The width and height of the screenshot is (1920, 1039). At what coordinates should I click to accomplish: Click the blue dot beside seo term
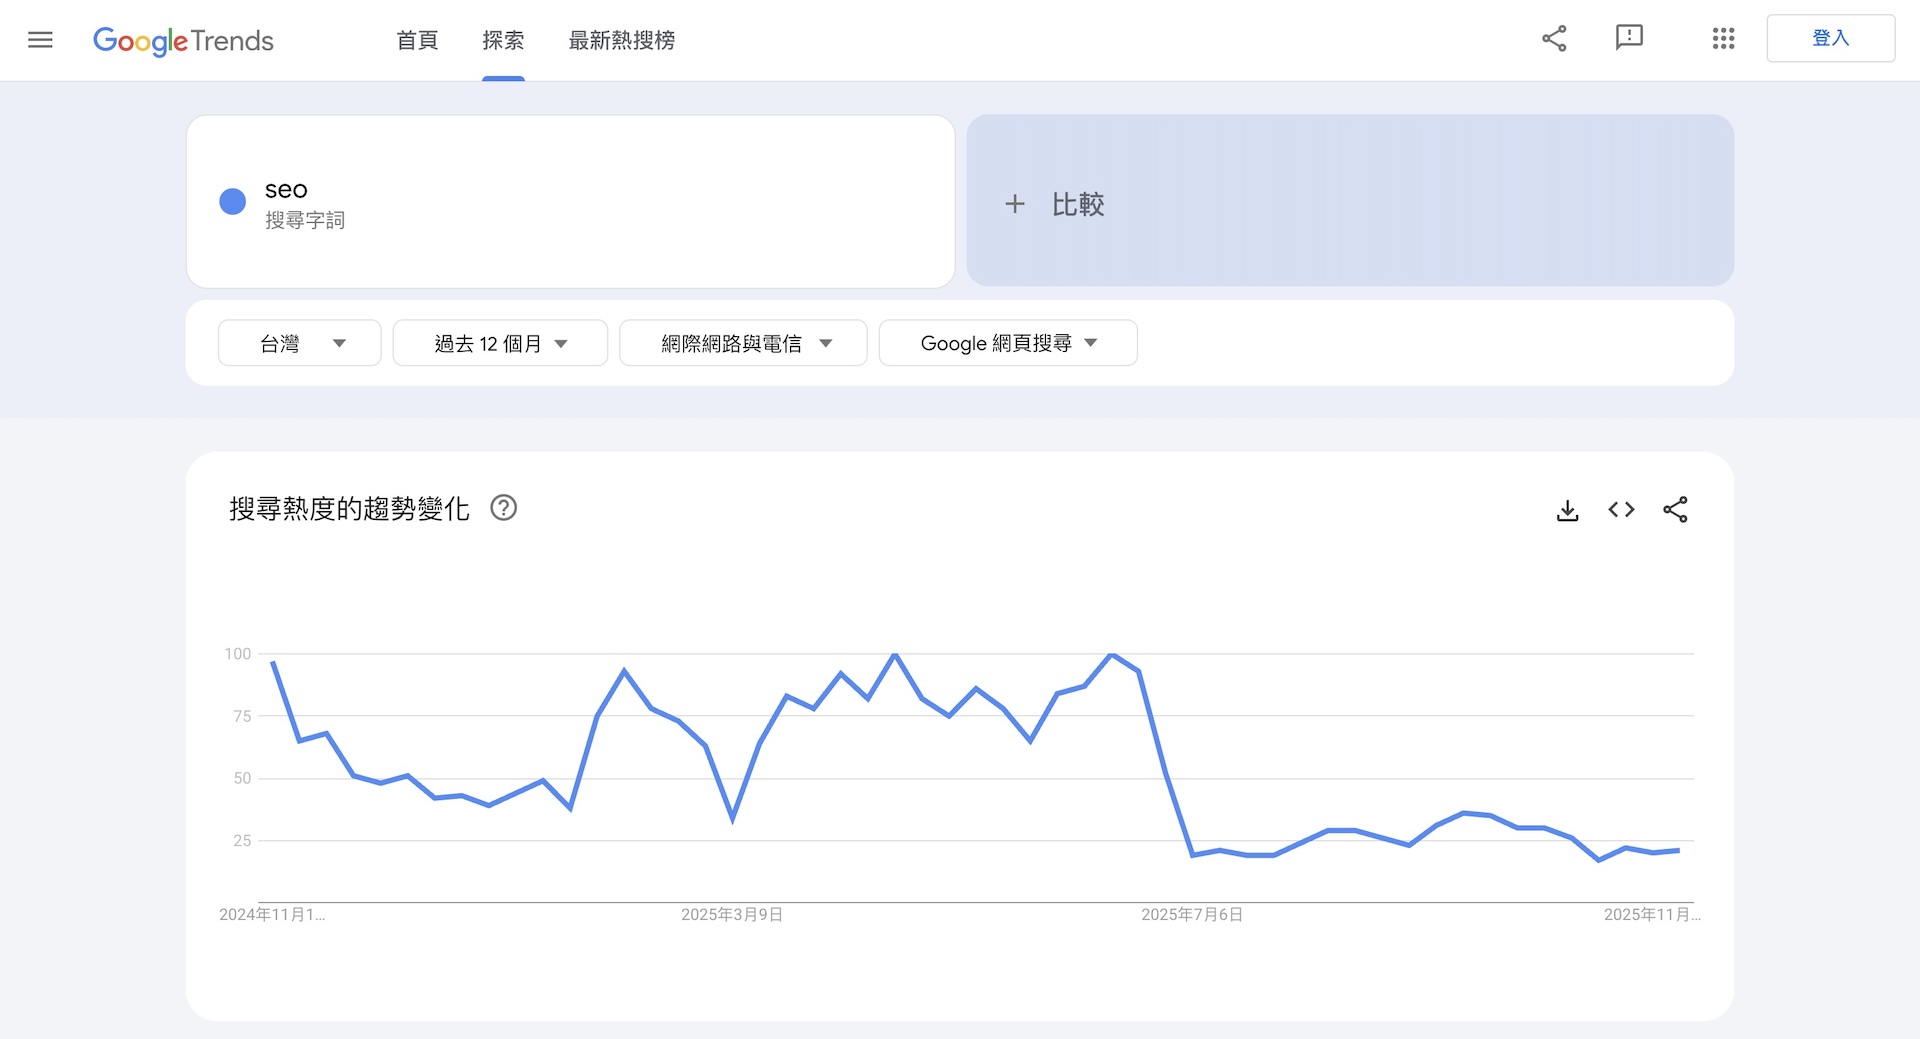pos(232,202)
